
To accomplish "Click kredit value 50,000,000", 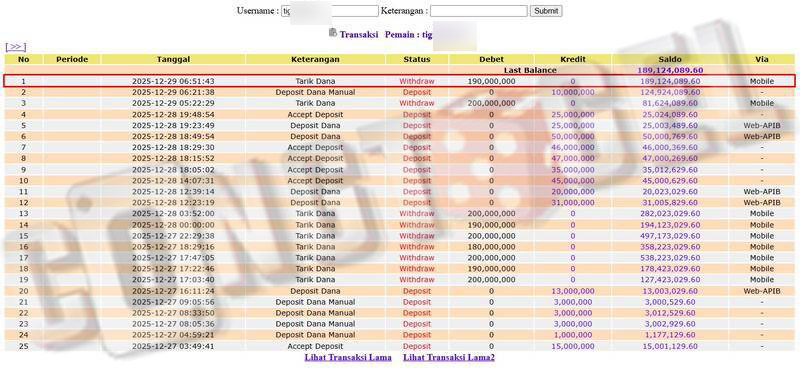I will [572, 137].
